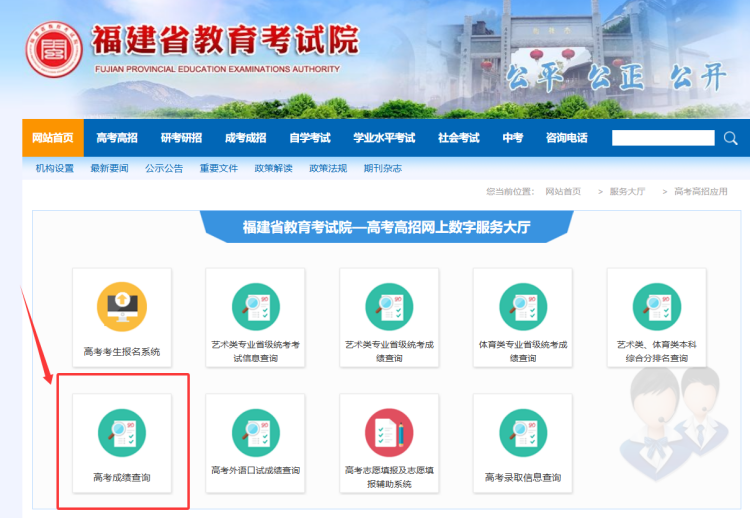Click 高考高招应用 in the breadcrumb
Screen dimensions: 750x518
pos(701,191)
